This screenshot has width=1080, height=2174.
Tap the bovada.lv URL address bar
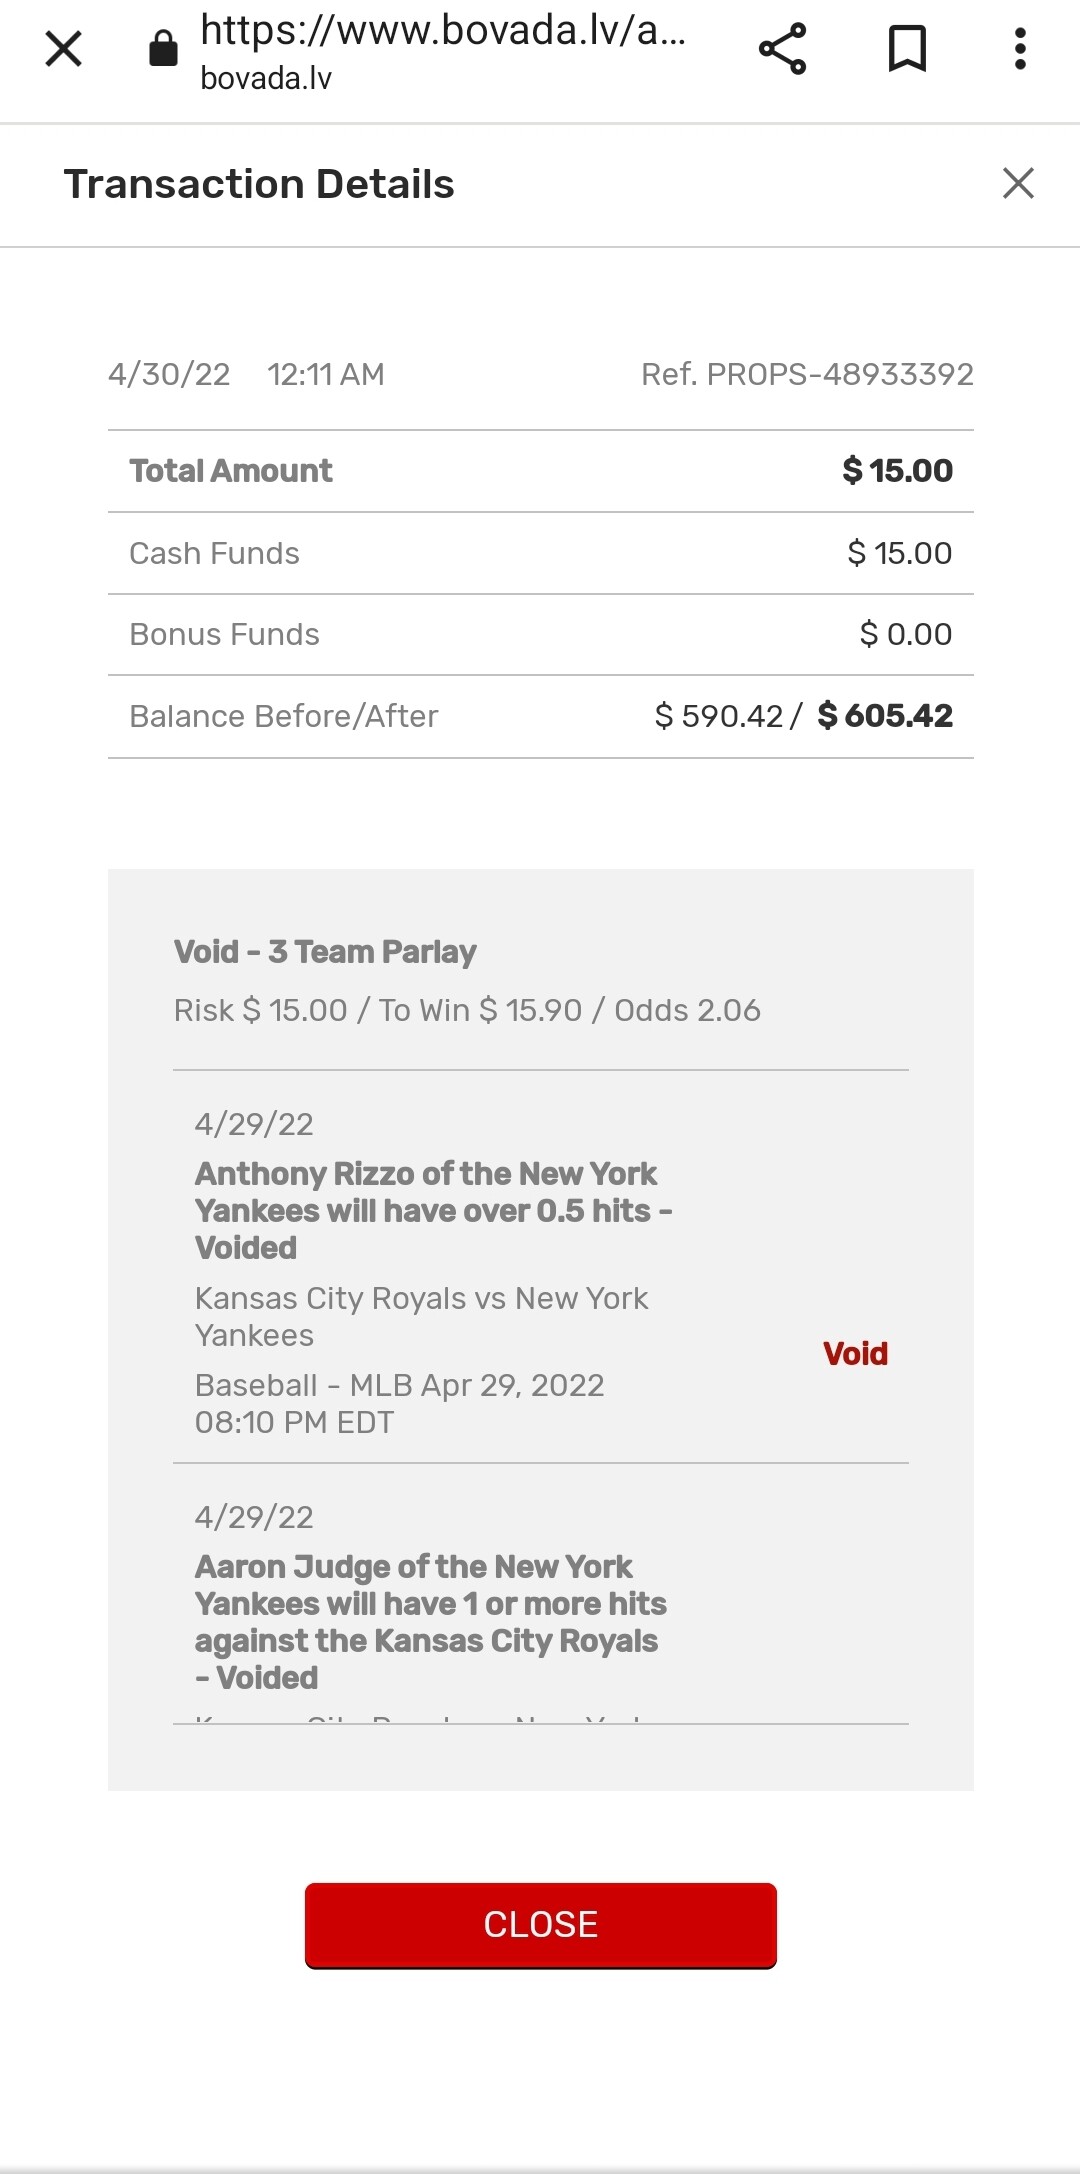point(442,50)
